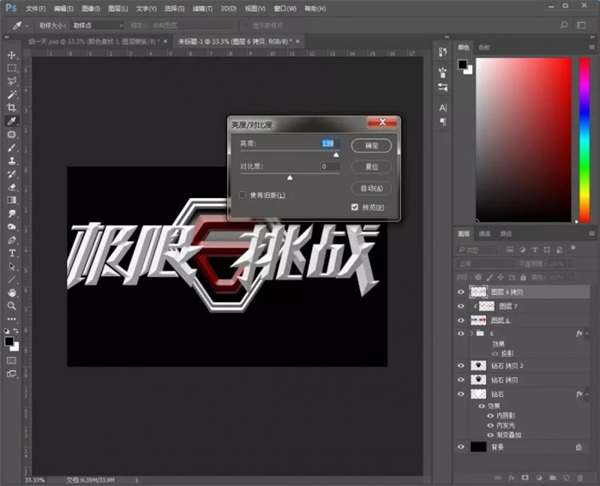Select the Hand tool

[12, 292]
